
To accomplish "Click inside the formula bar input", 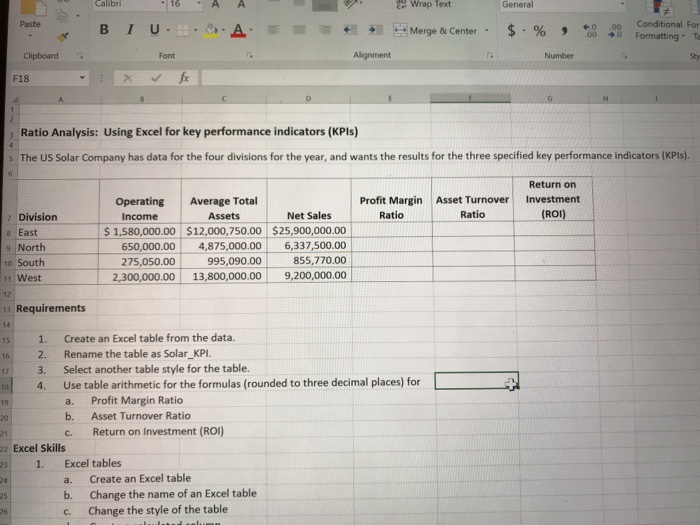I will point(450,78).
